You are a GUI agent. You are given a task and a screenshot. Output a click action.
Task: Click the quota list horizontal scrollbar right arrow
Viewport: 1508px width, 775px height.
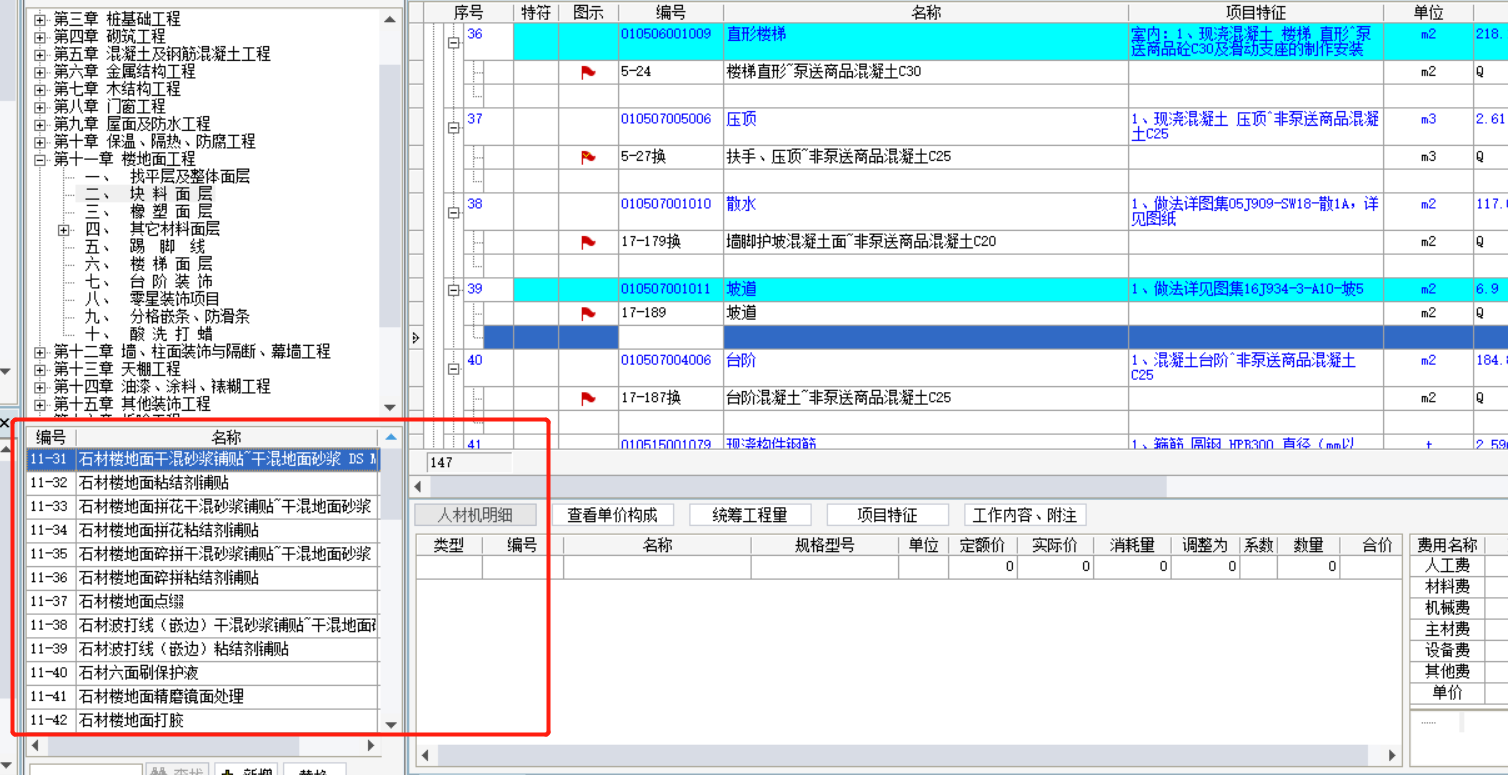(x=371, y=746)
